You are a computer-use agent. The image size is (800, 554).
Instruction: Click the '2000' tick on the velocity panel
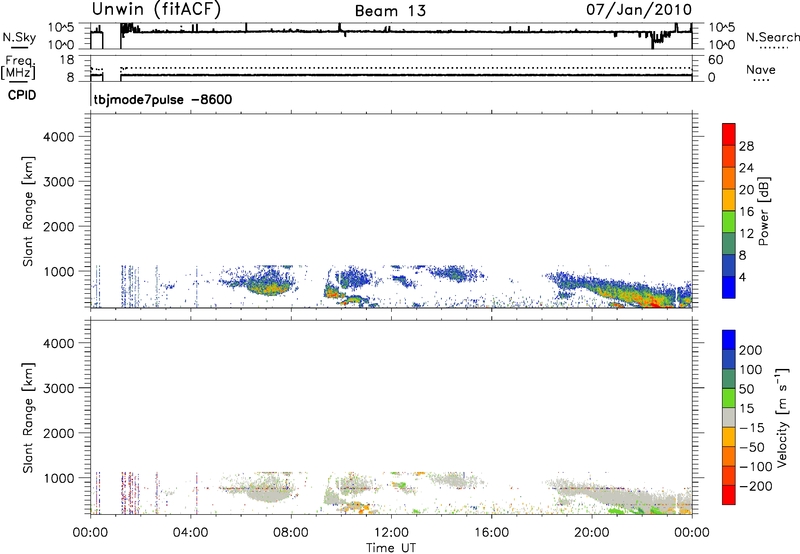point(59,433)
